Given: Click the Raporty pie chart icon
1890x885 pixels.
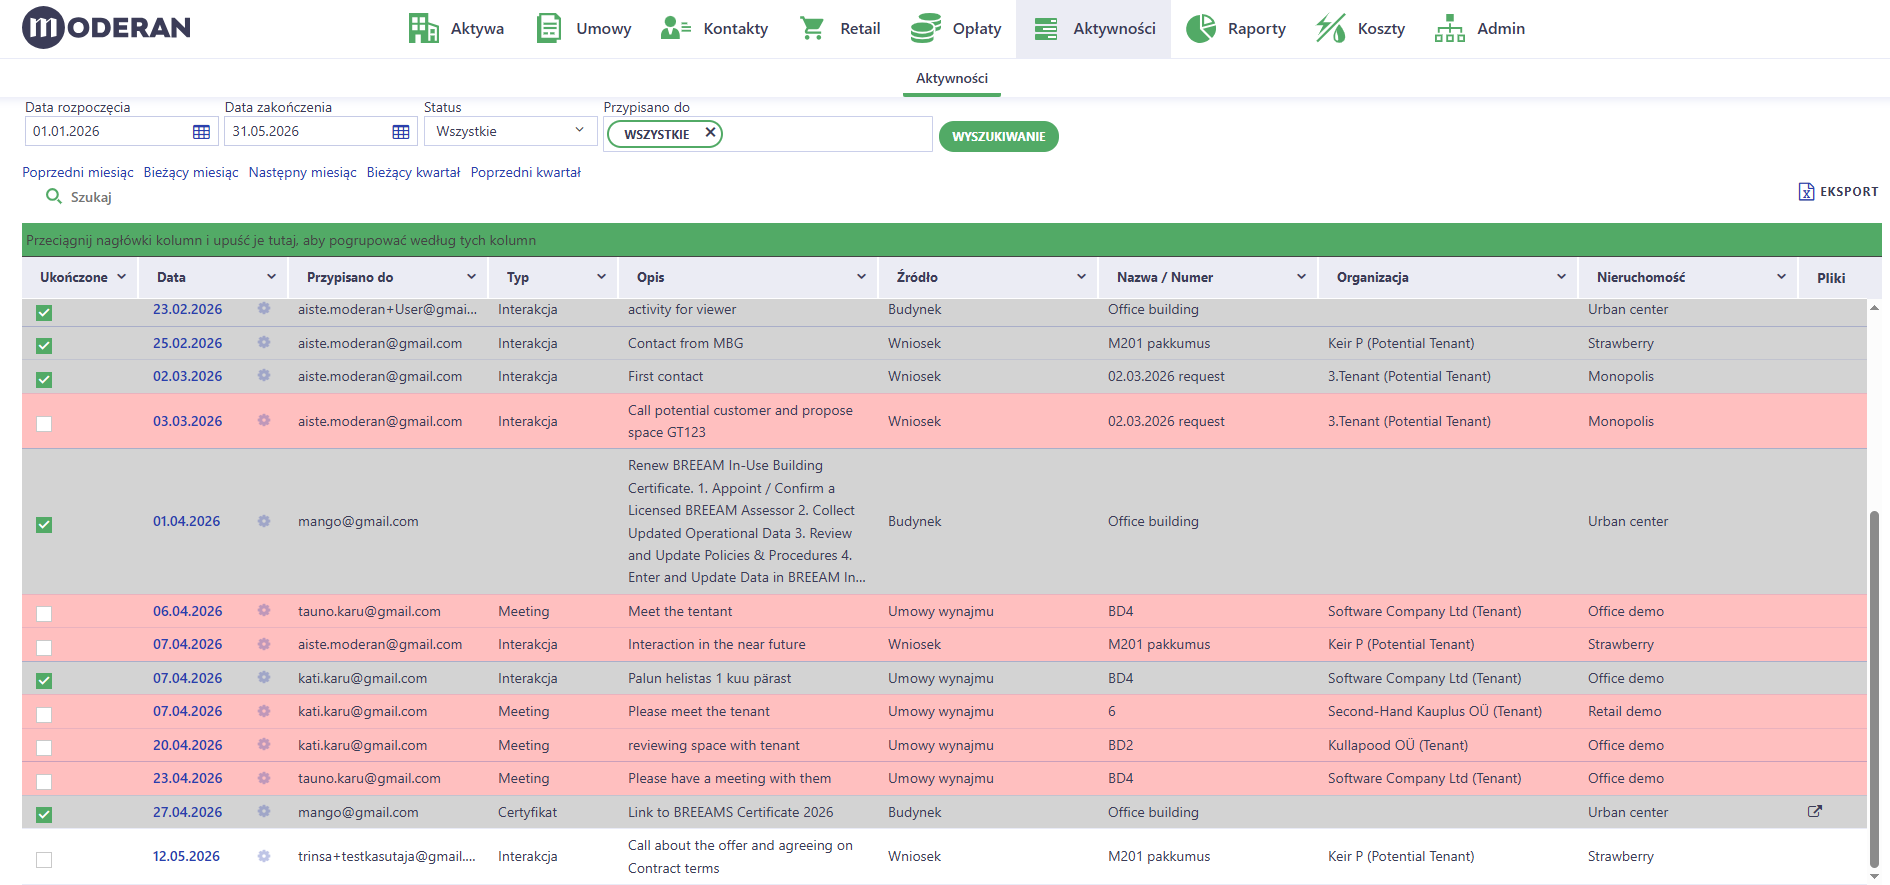Looking at the screenshot, I should pos(1200,28).
